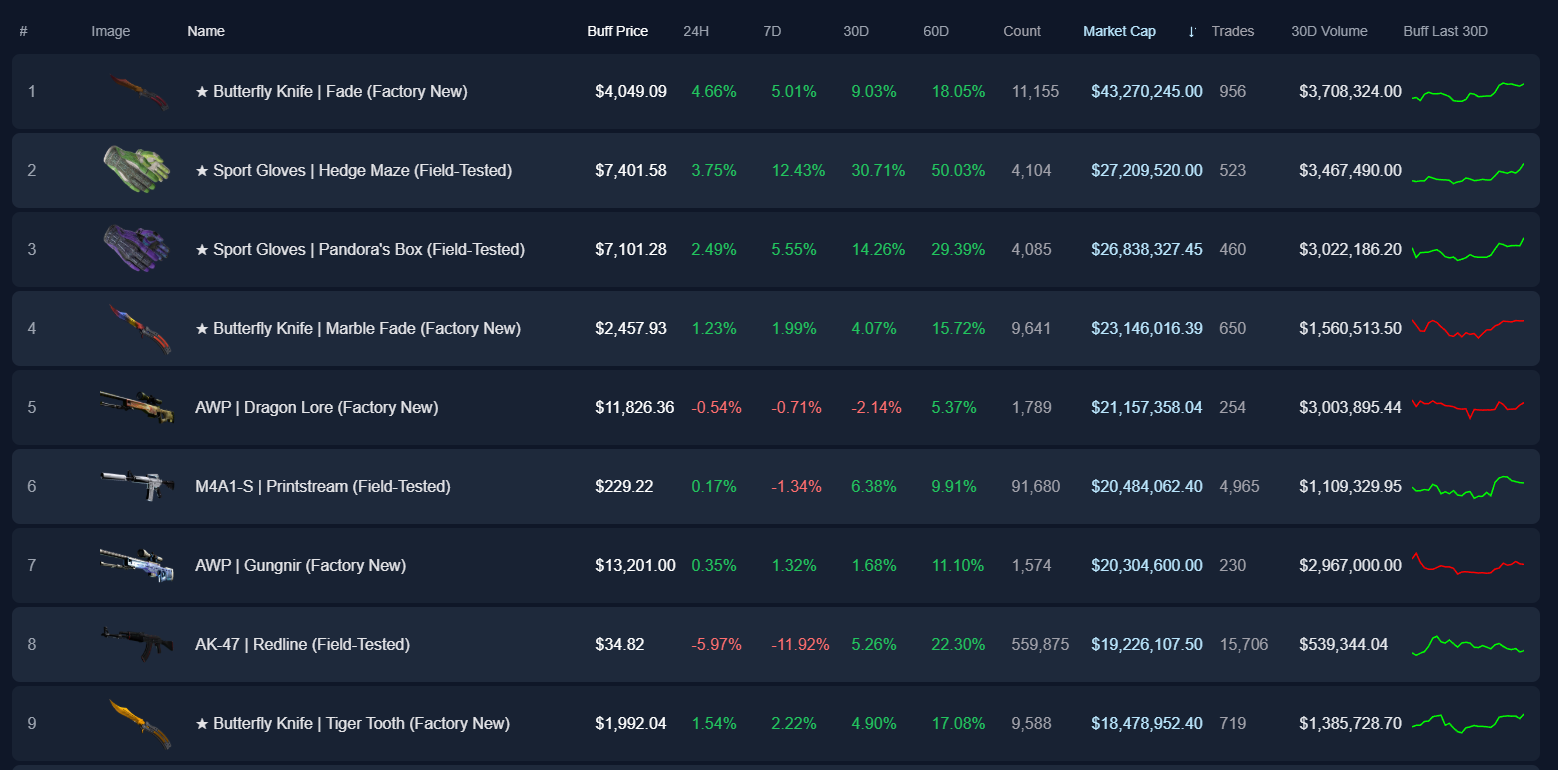
Task: Click the $1,992.04 buff price
Action: 630,723
